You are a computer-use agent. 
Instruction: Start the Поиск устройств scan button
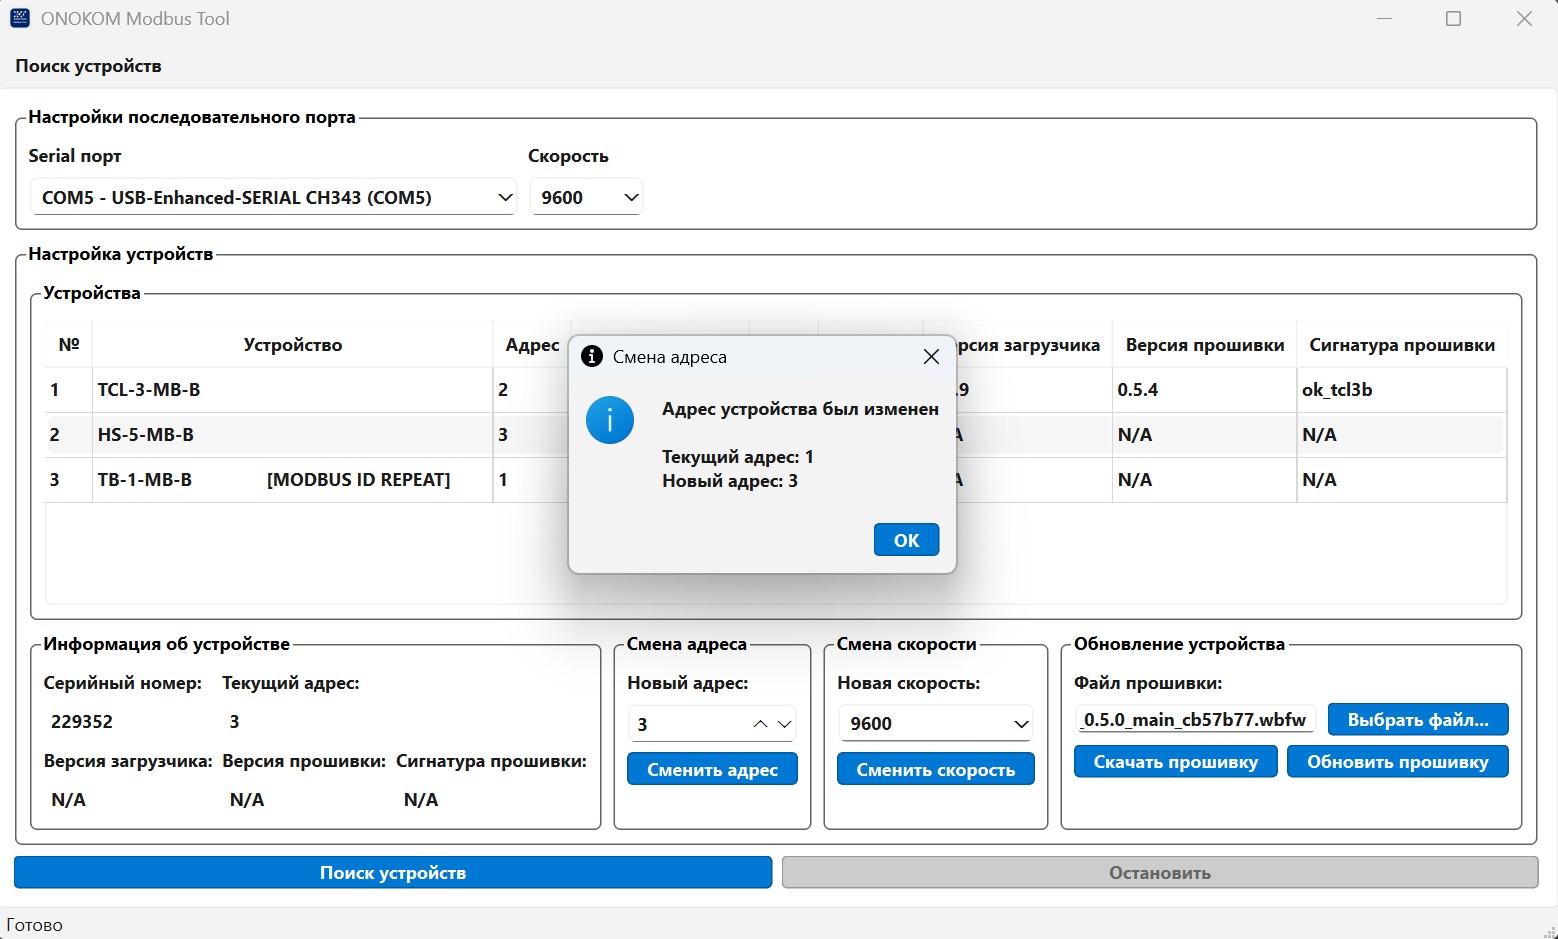point(393,872)
